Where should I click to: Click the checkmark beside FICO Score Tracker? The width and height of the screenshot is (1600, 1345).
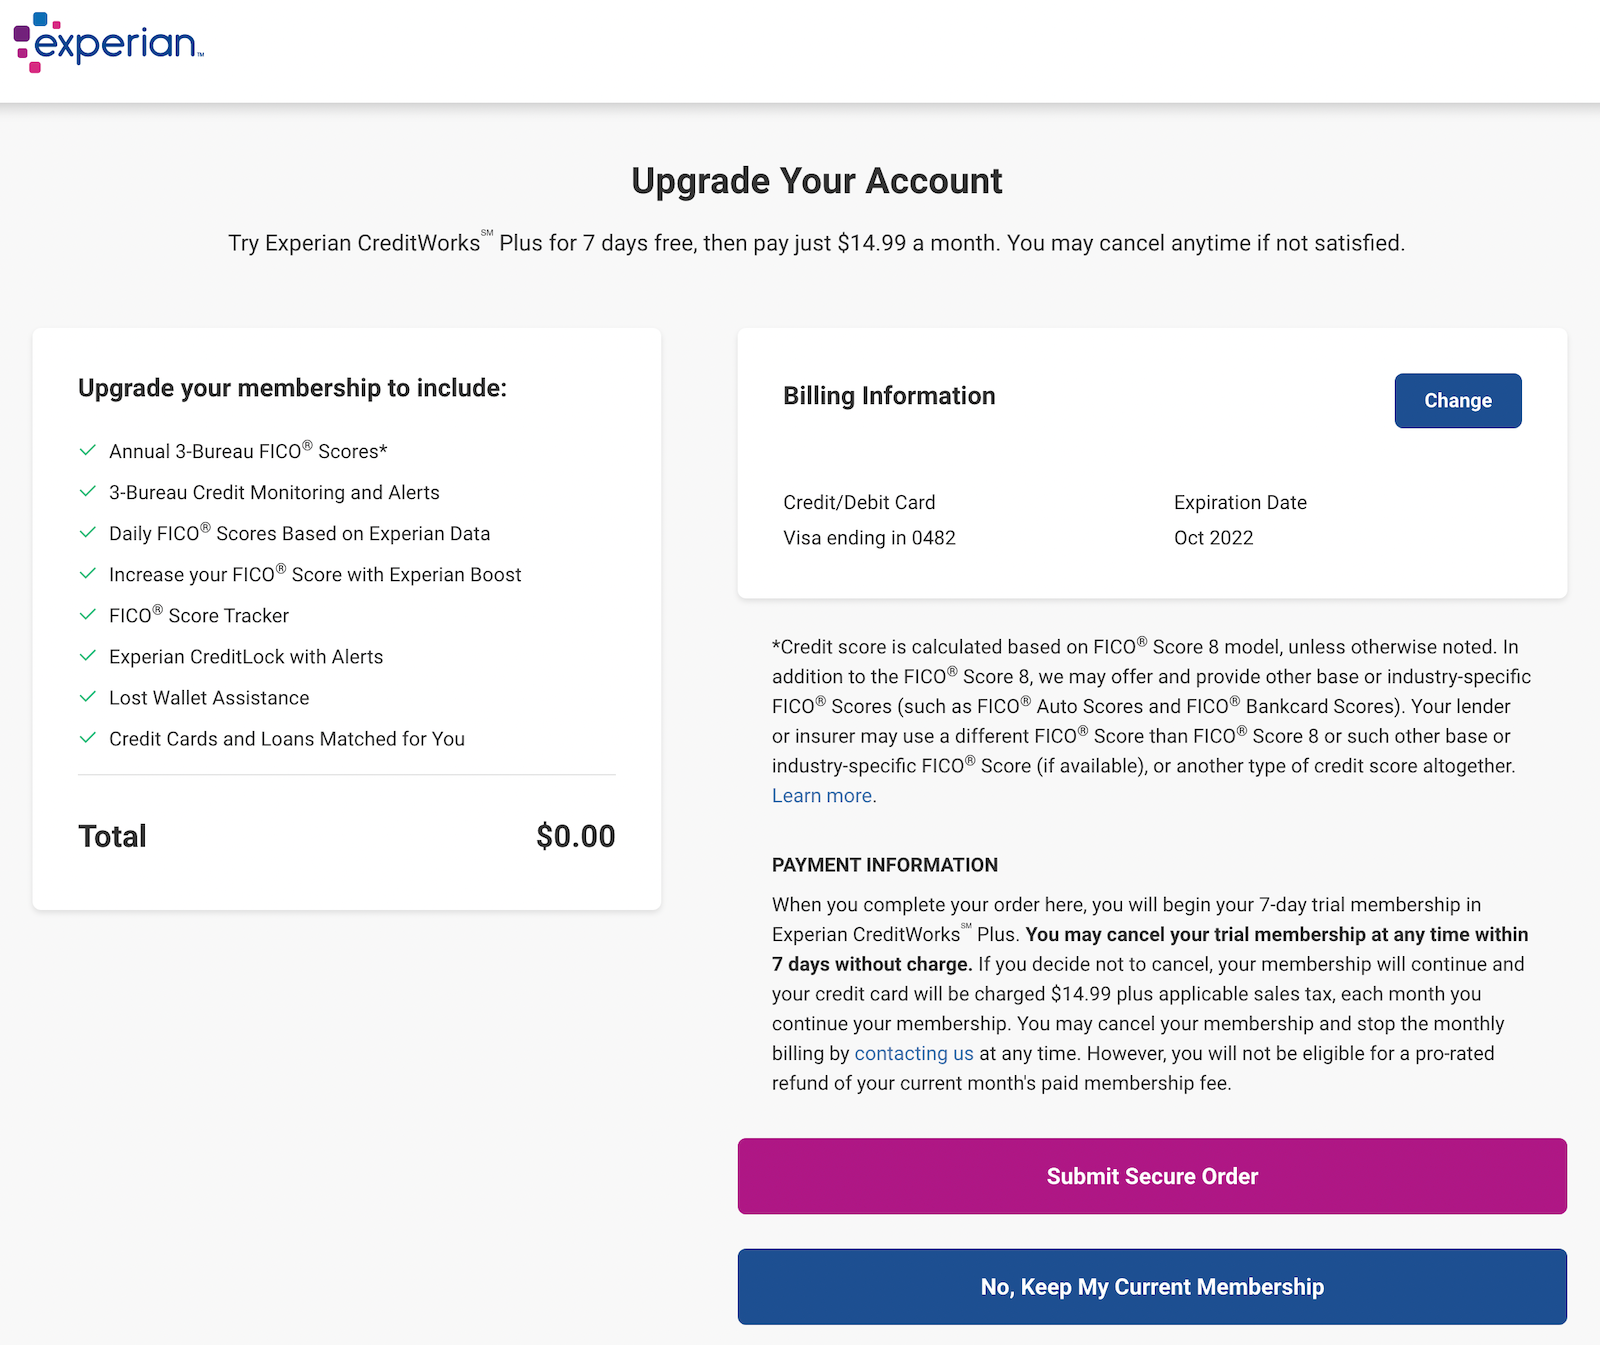pyautogui.click(x=86, y=615)
